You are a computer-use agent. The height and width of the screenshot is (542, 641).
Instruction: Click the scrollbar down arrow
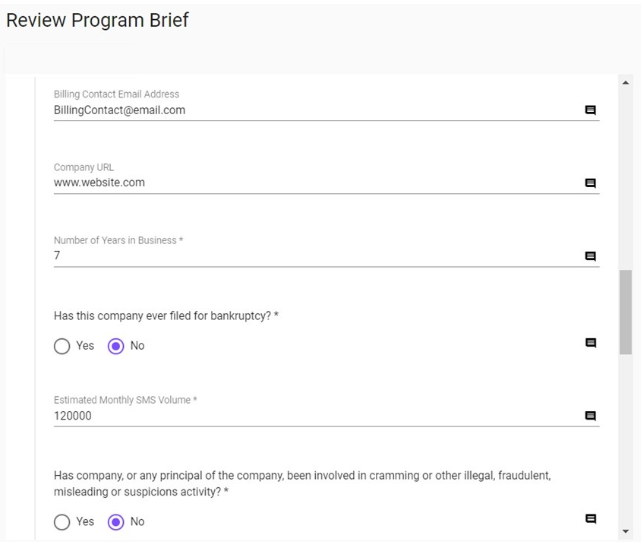tap(625, 531)
